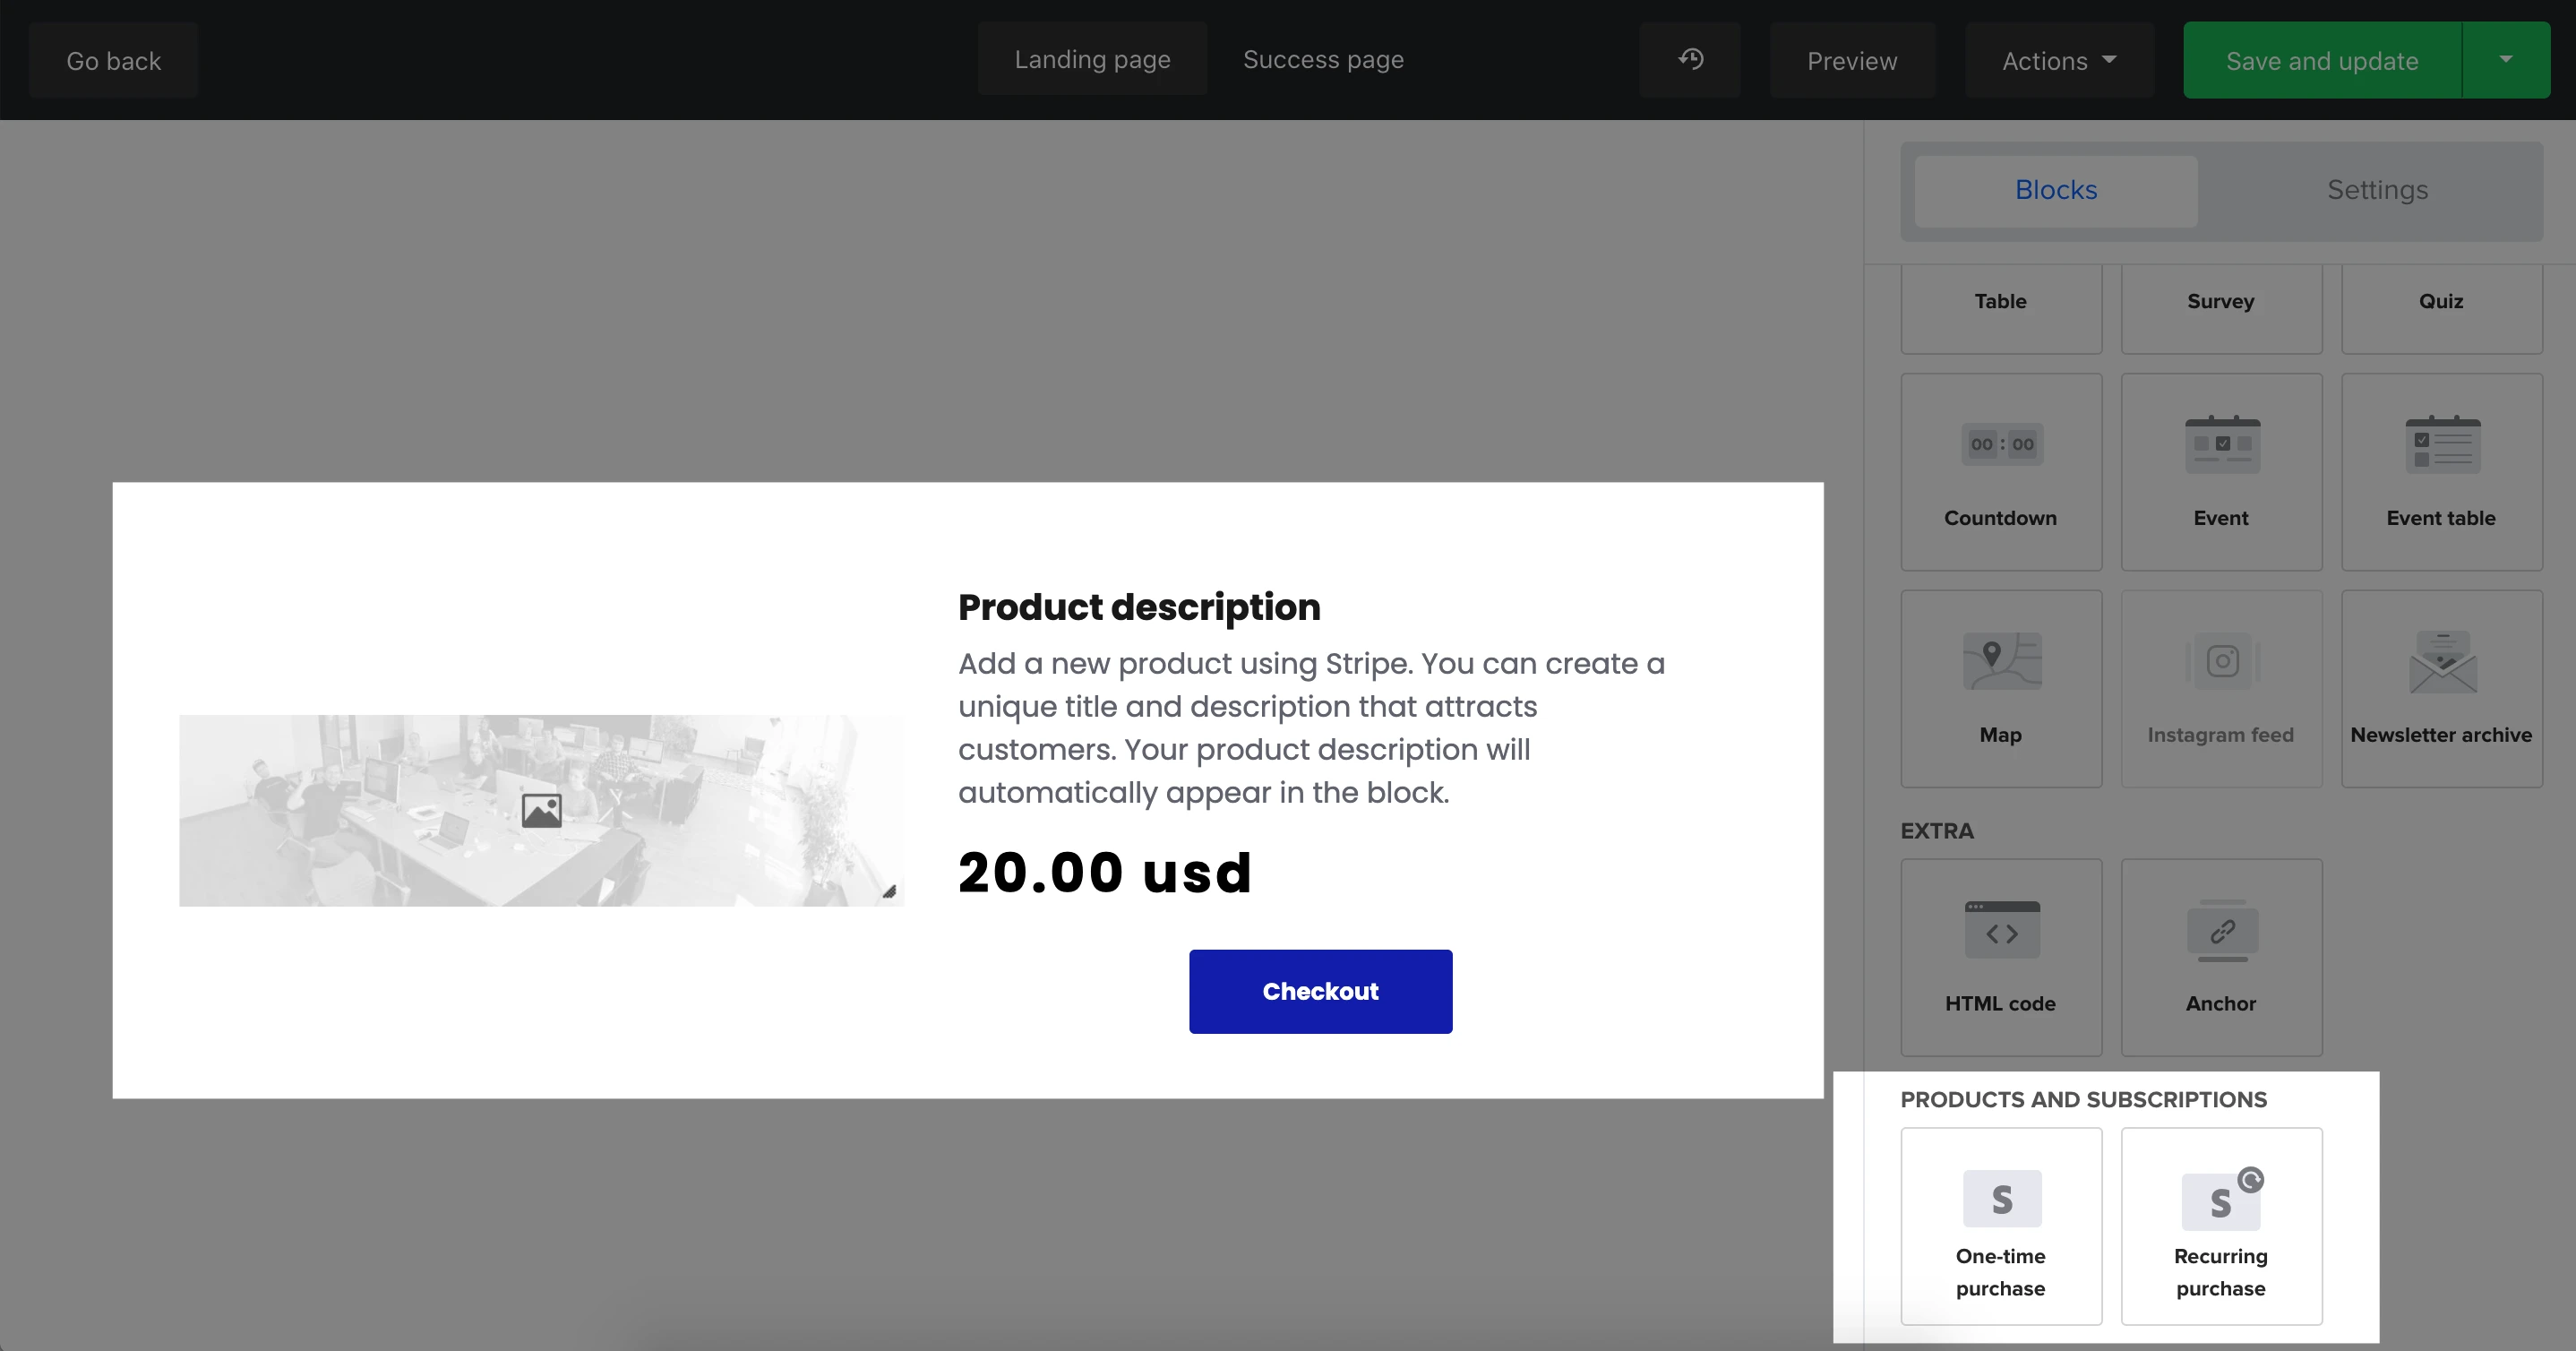Toggle to the Success page view

pos(1324,60)
